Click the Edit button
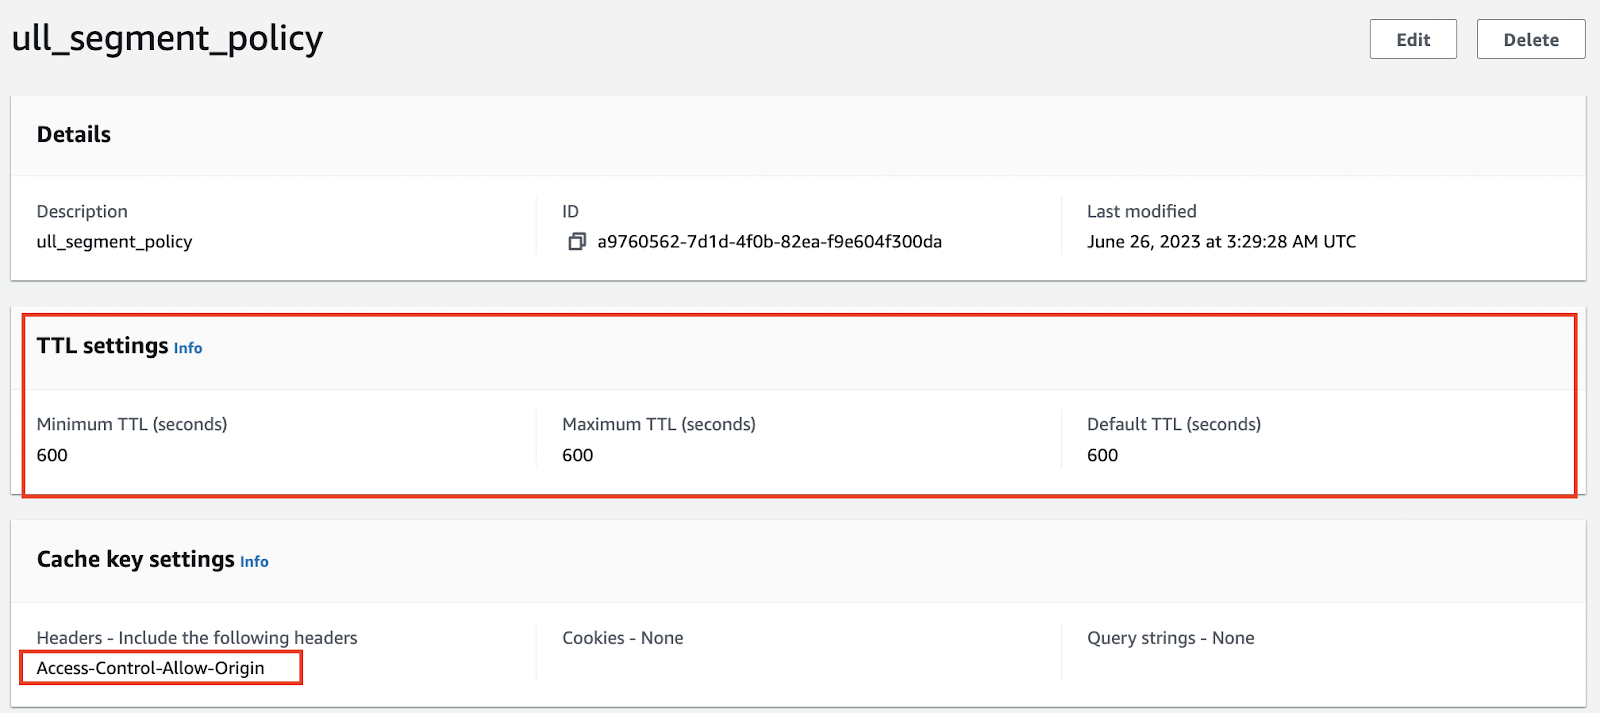The height and width of the screenshot is (713, 1600). 1412,40
